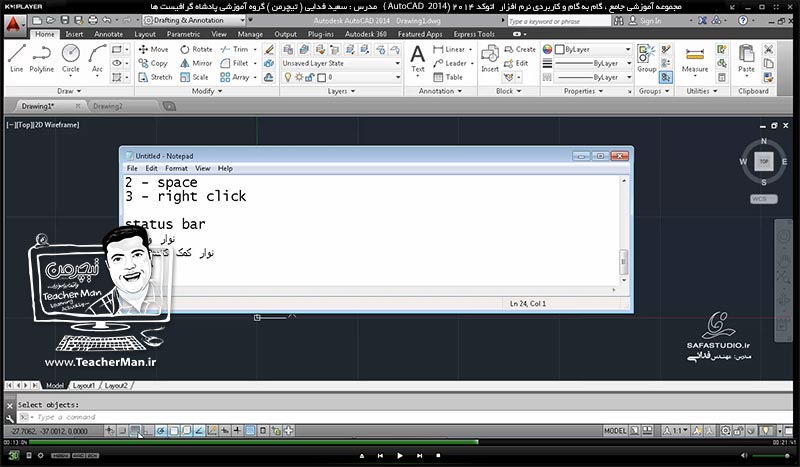Viewport: 800px width, 467px height.
Task: Open the Drafting & Annotation workspace dropdown
Action: point(194,20)
